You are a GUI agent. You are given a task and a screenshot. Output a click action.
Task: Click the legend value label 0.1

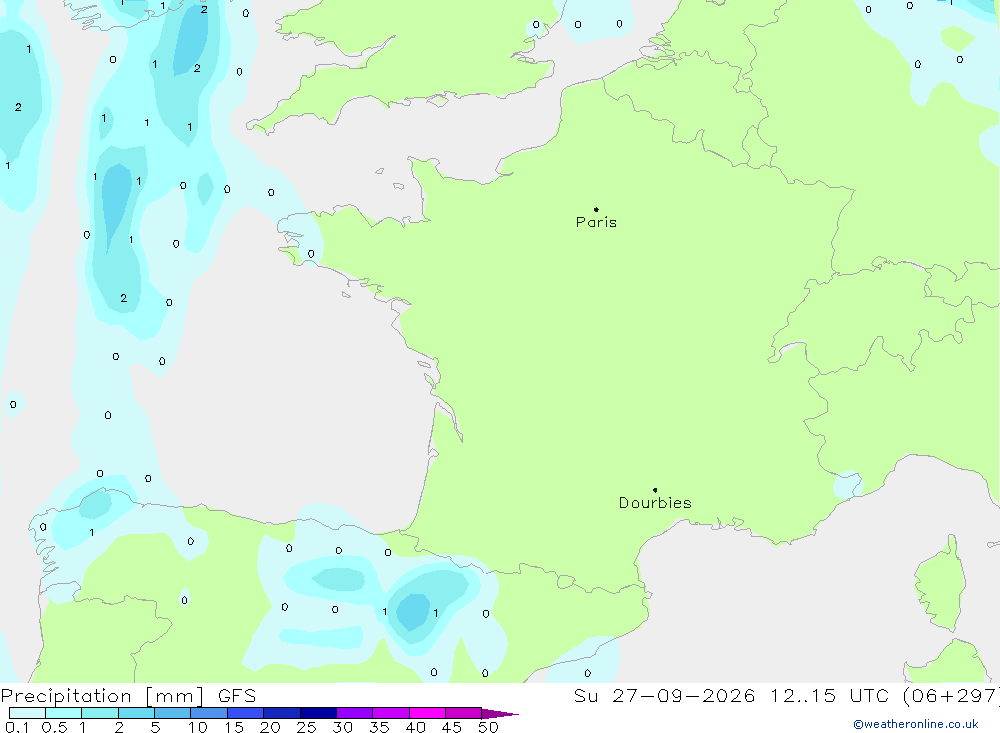tap(17, 727)
